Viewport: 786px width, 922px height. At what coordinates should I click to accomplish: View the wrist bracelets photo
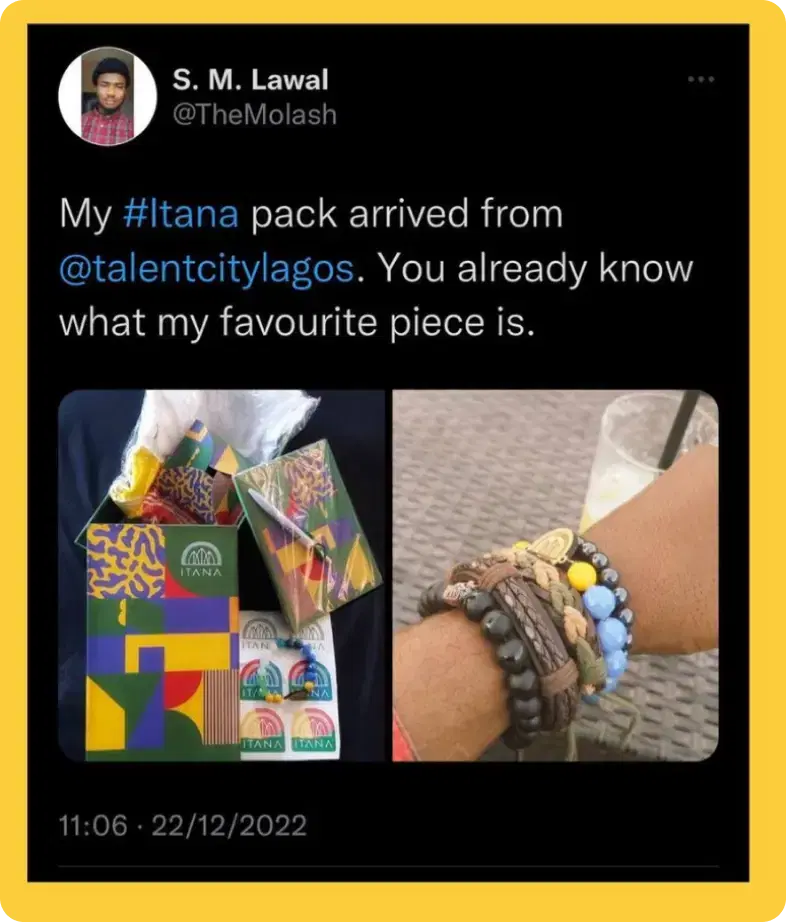556,576
